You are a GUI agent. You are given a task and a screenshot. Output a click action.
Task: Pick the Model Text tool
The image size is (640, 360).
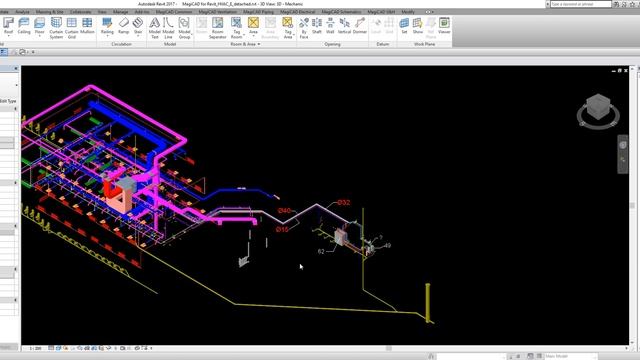click(154, 28)
